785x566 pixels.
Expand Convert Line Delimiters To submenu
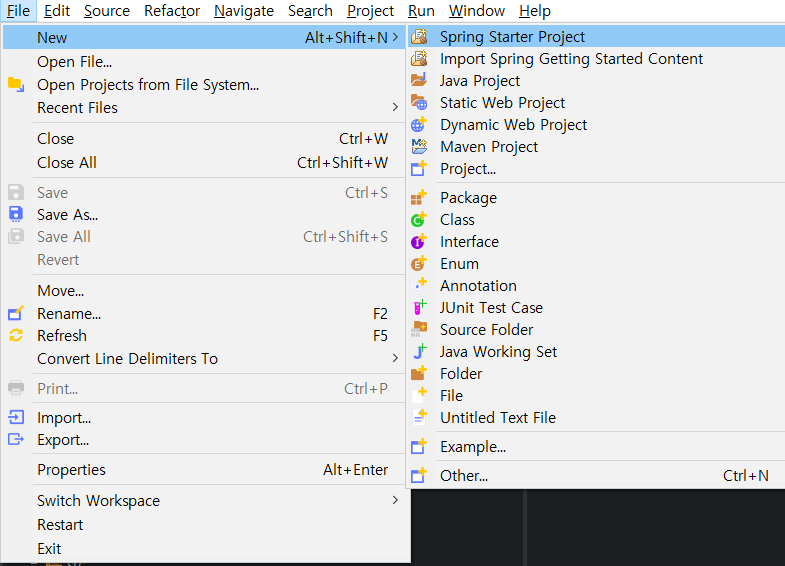pos(396,358)
